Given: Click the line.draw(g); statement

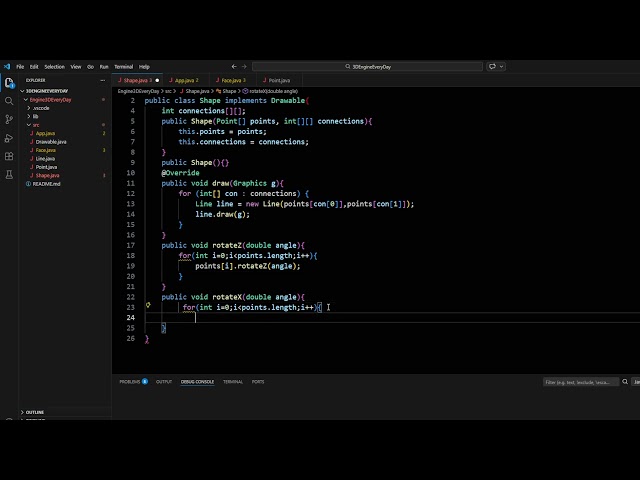Looking at the screenshot, I should (222, 214).
